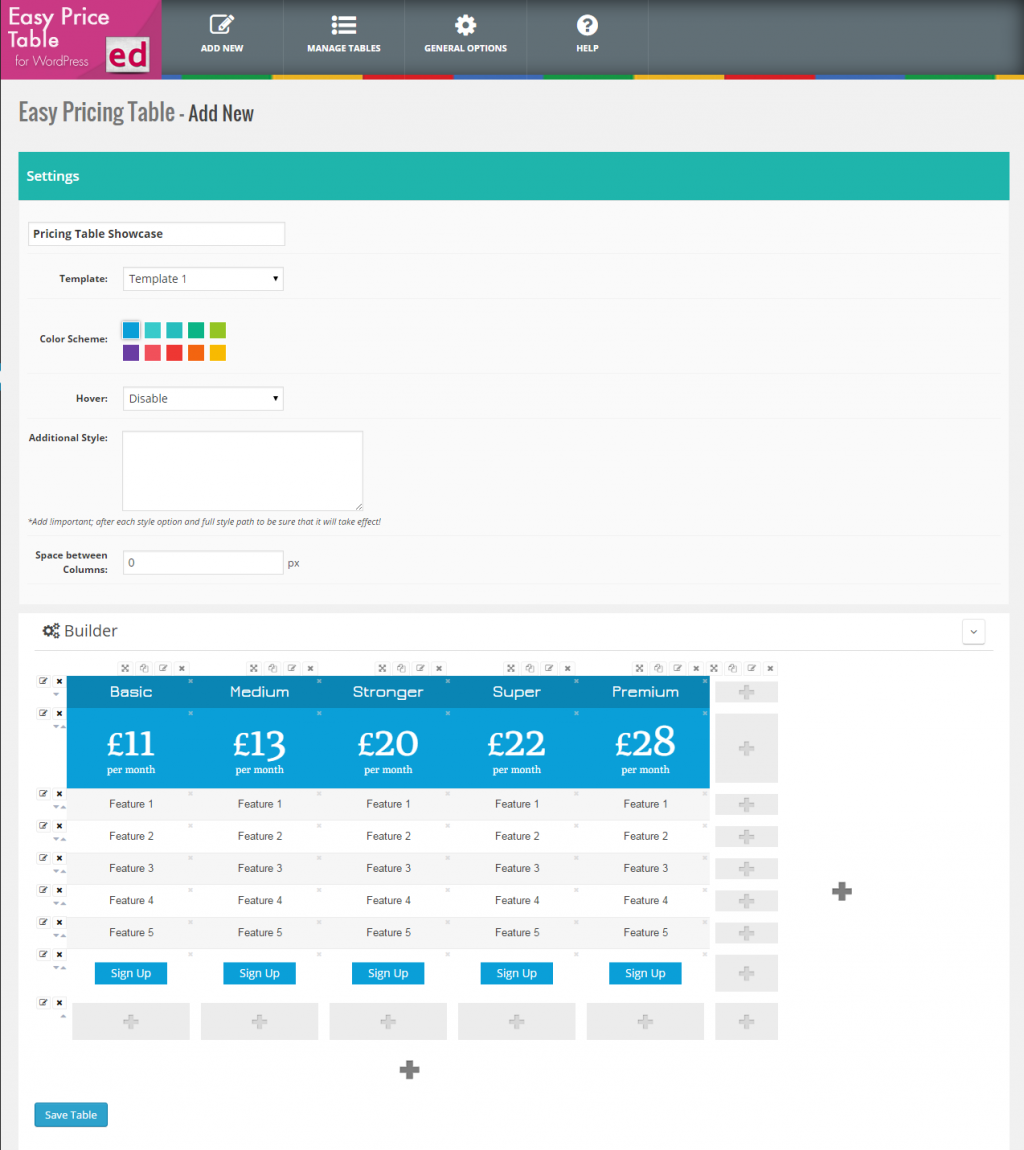Click the move icon above the Medium column
The image size is (1024, 1150).
tap(253, 667)
